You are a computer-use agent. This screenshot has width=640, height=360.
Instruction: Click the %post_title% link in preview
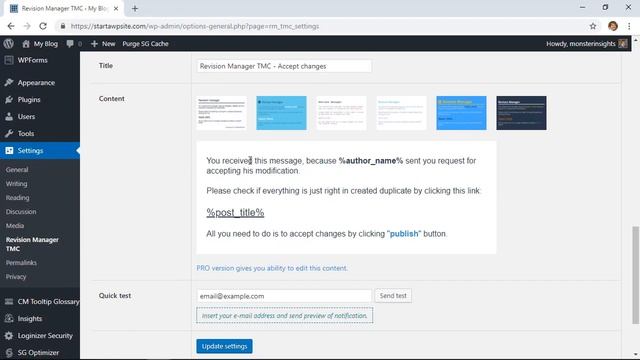(235, 213)
